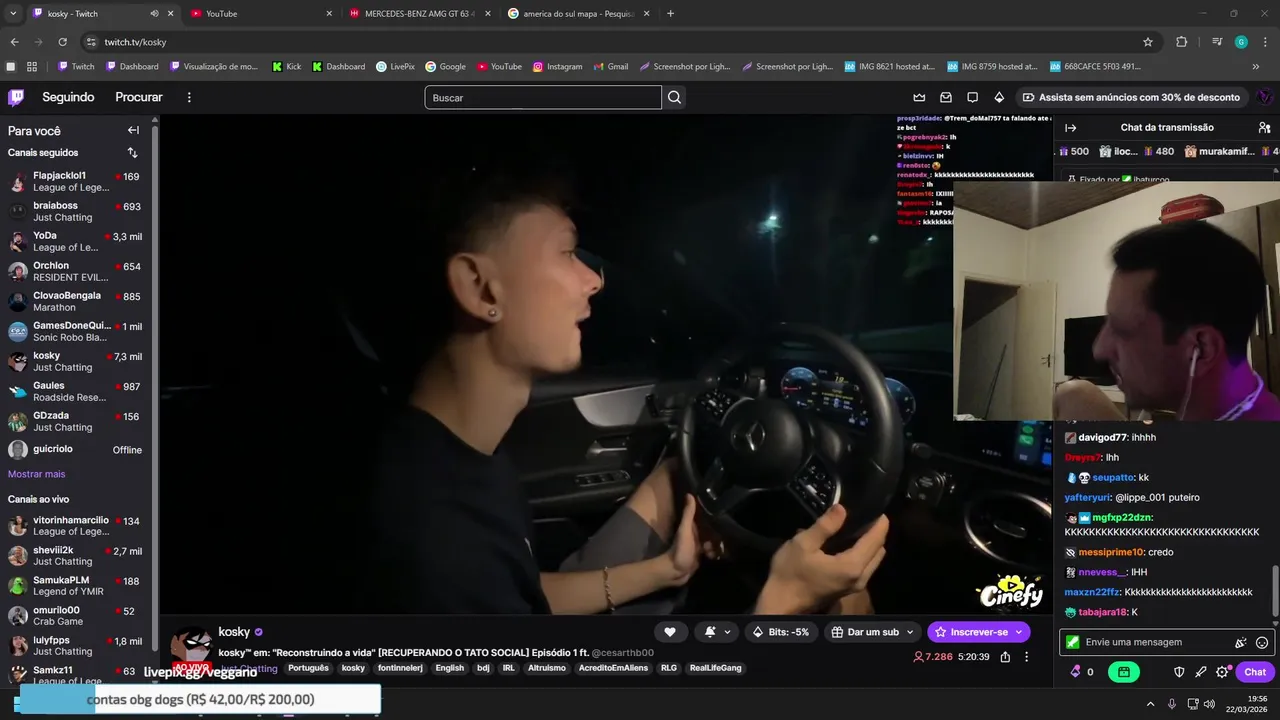
Task: Collapse the Para você sidebar
Action: 133,130
